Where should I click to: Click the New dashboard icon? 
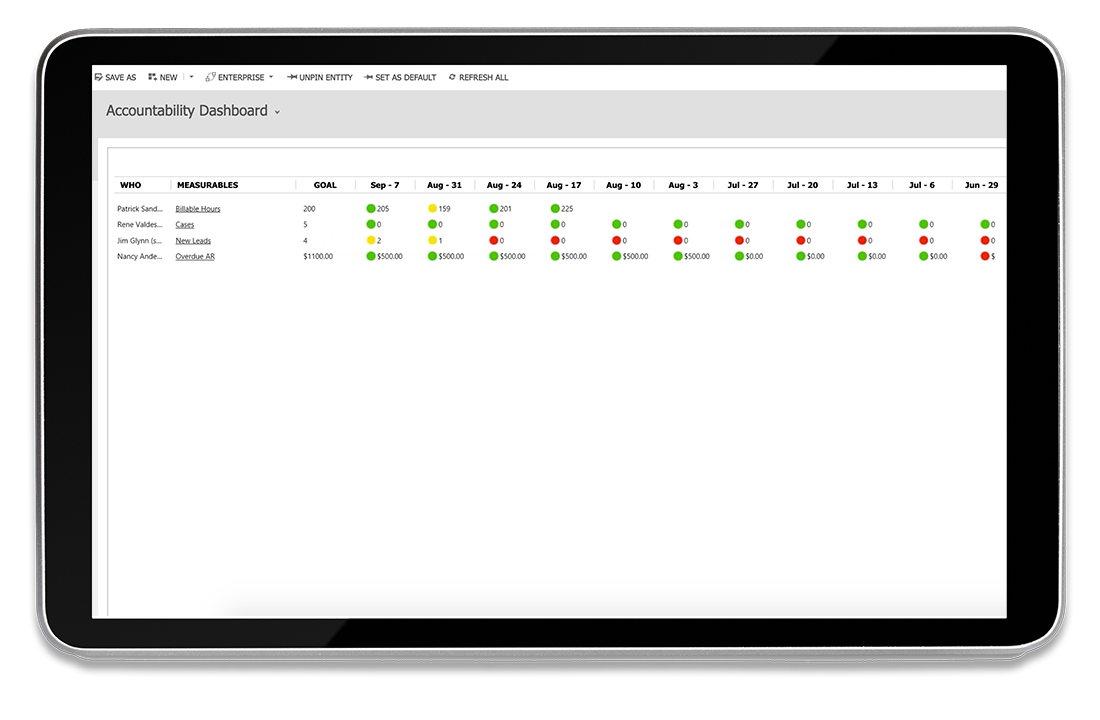coord(152,77)
